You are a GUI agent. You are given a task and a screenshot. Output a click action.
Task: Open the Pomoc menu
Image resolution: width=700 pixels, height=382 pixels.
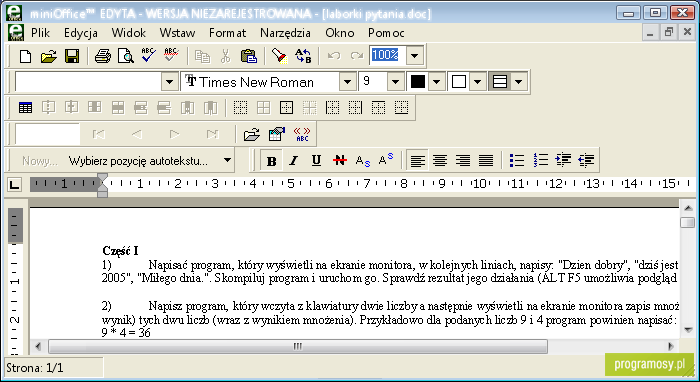pyautogui.click(x=386, y=33)
